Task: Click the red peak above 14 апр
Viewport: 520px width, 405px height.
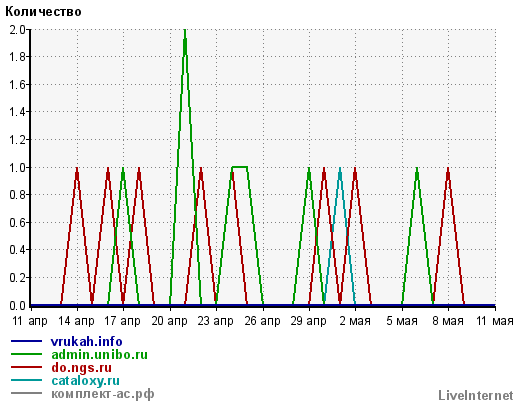Action: tap(77, 169)
